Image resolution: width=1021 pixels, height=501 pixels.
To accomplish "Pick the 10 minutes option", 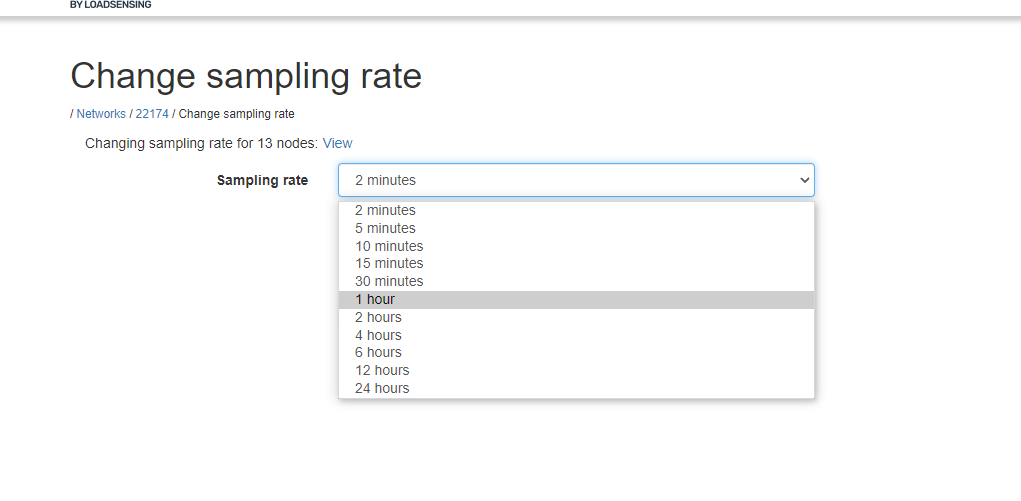I will coord(576,246).
